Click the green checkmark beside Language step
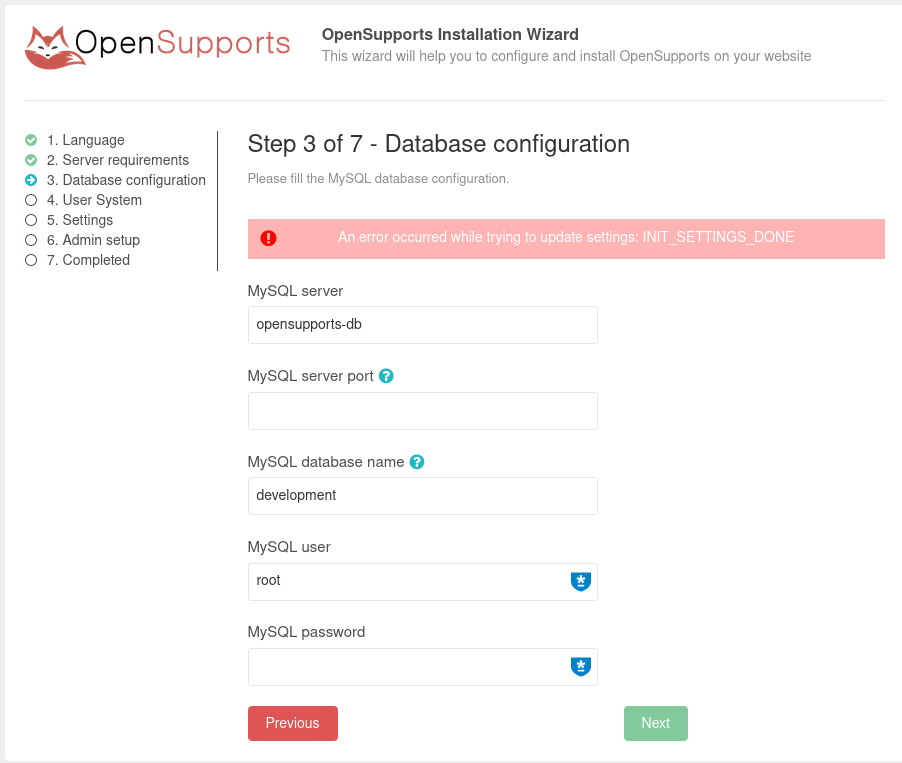This screenshot has width=902, height=763. tap(31, 140)
